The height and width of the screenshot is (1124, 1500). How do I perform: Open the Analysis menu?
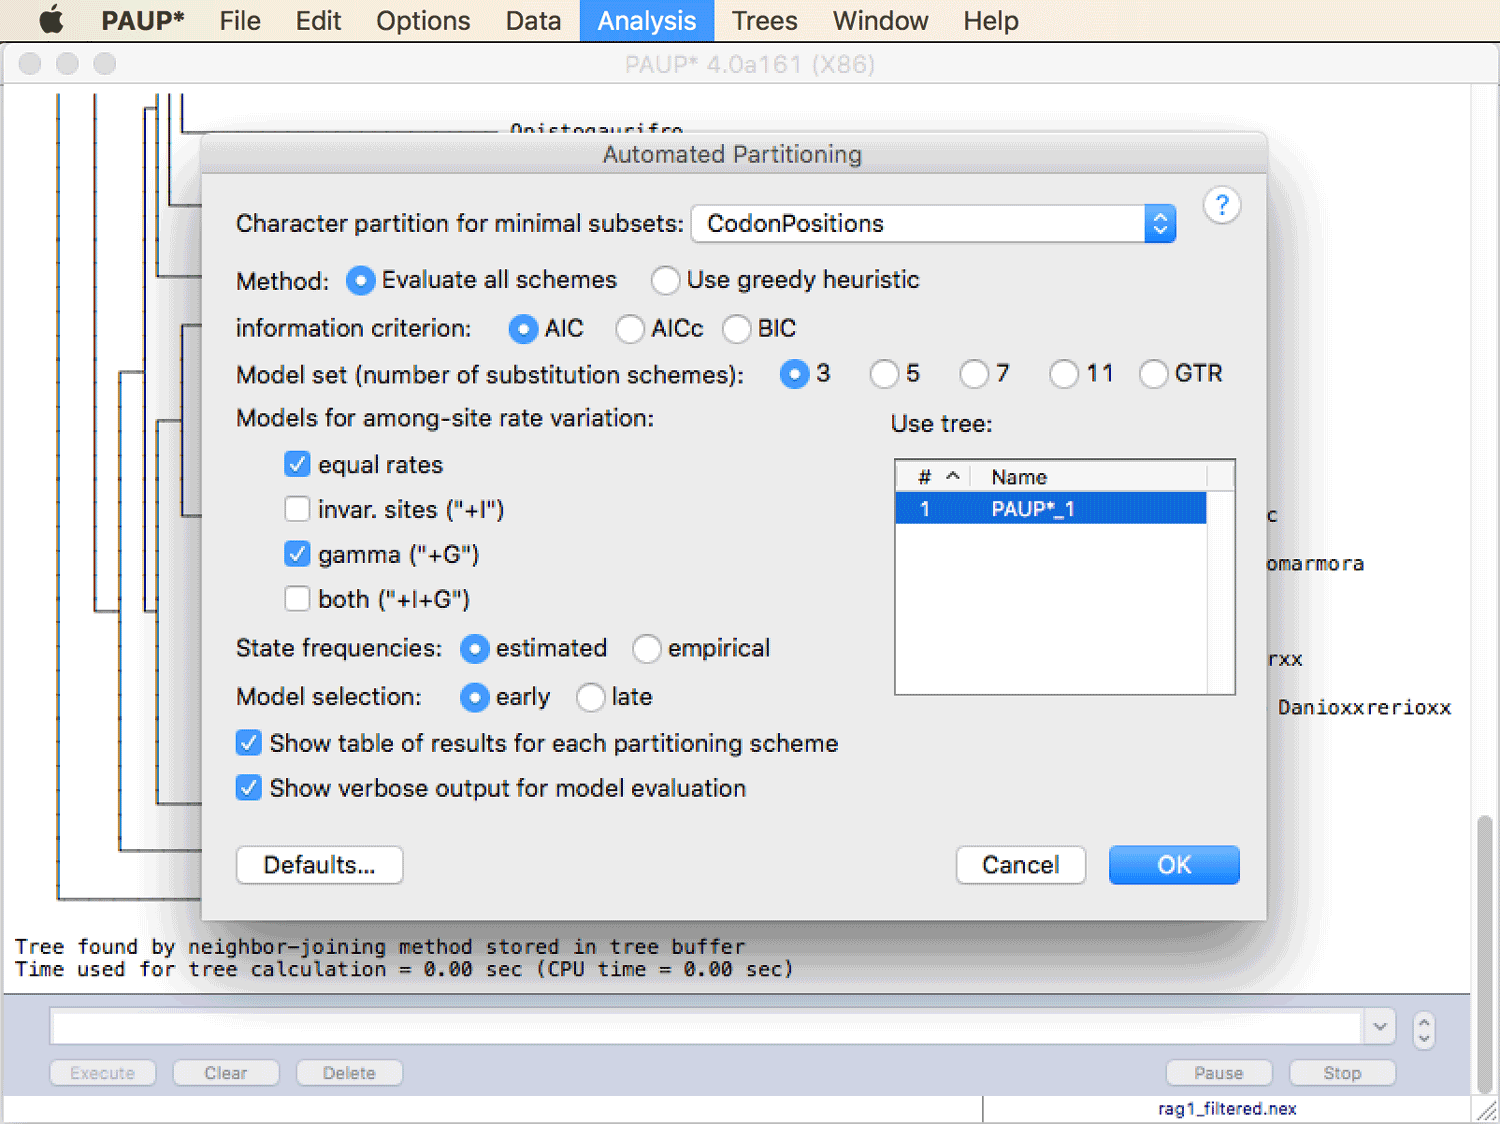[647, 20]
